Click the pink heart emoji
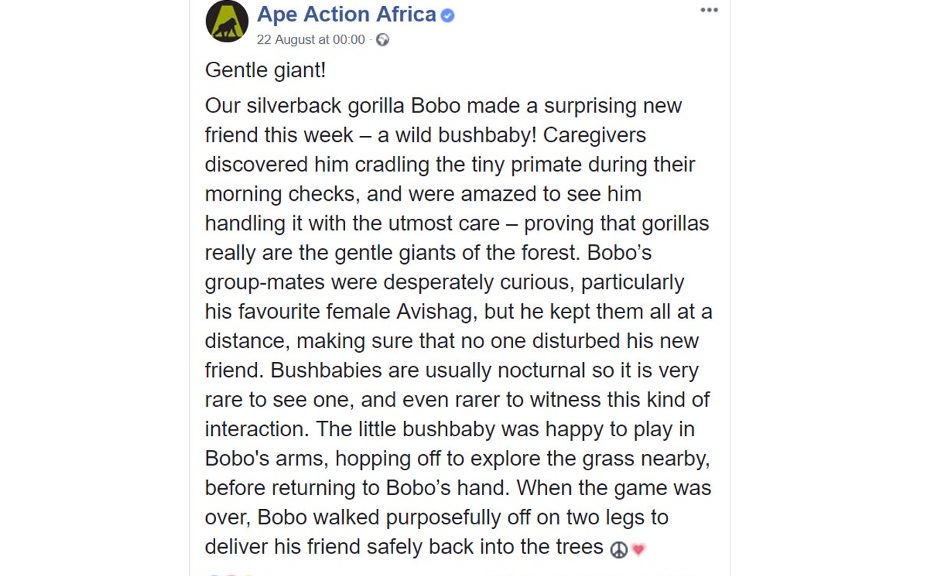The width and height of the screenshot is (936, 576). click(x=638, y=549)
